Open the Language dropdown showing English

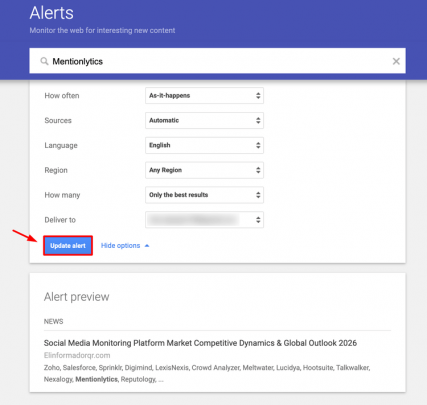click(x=204, y=145)
